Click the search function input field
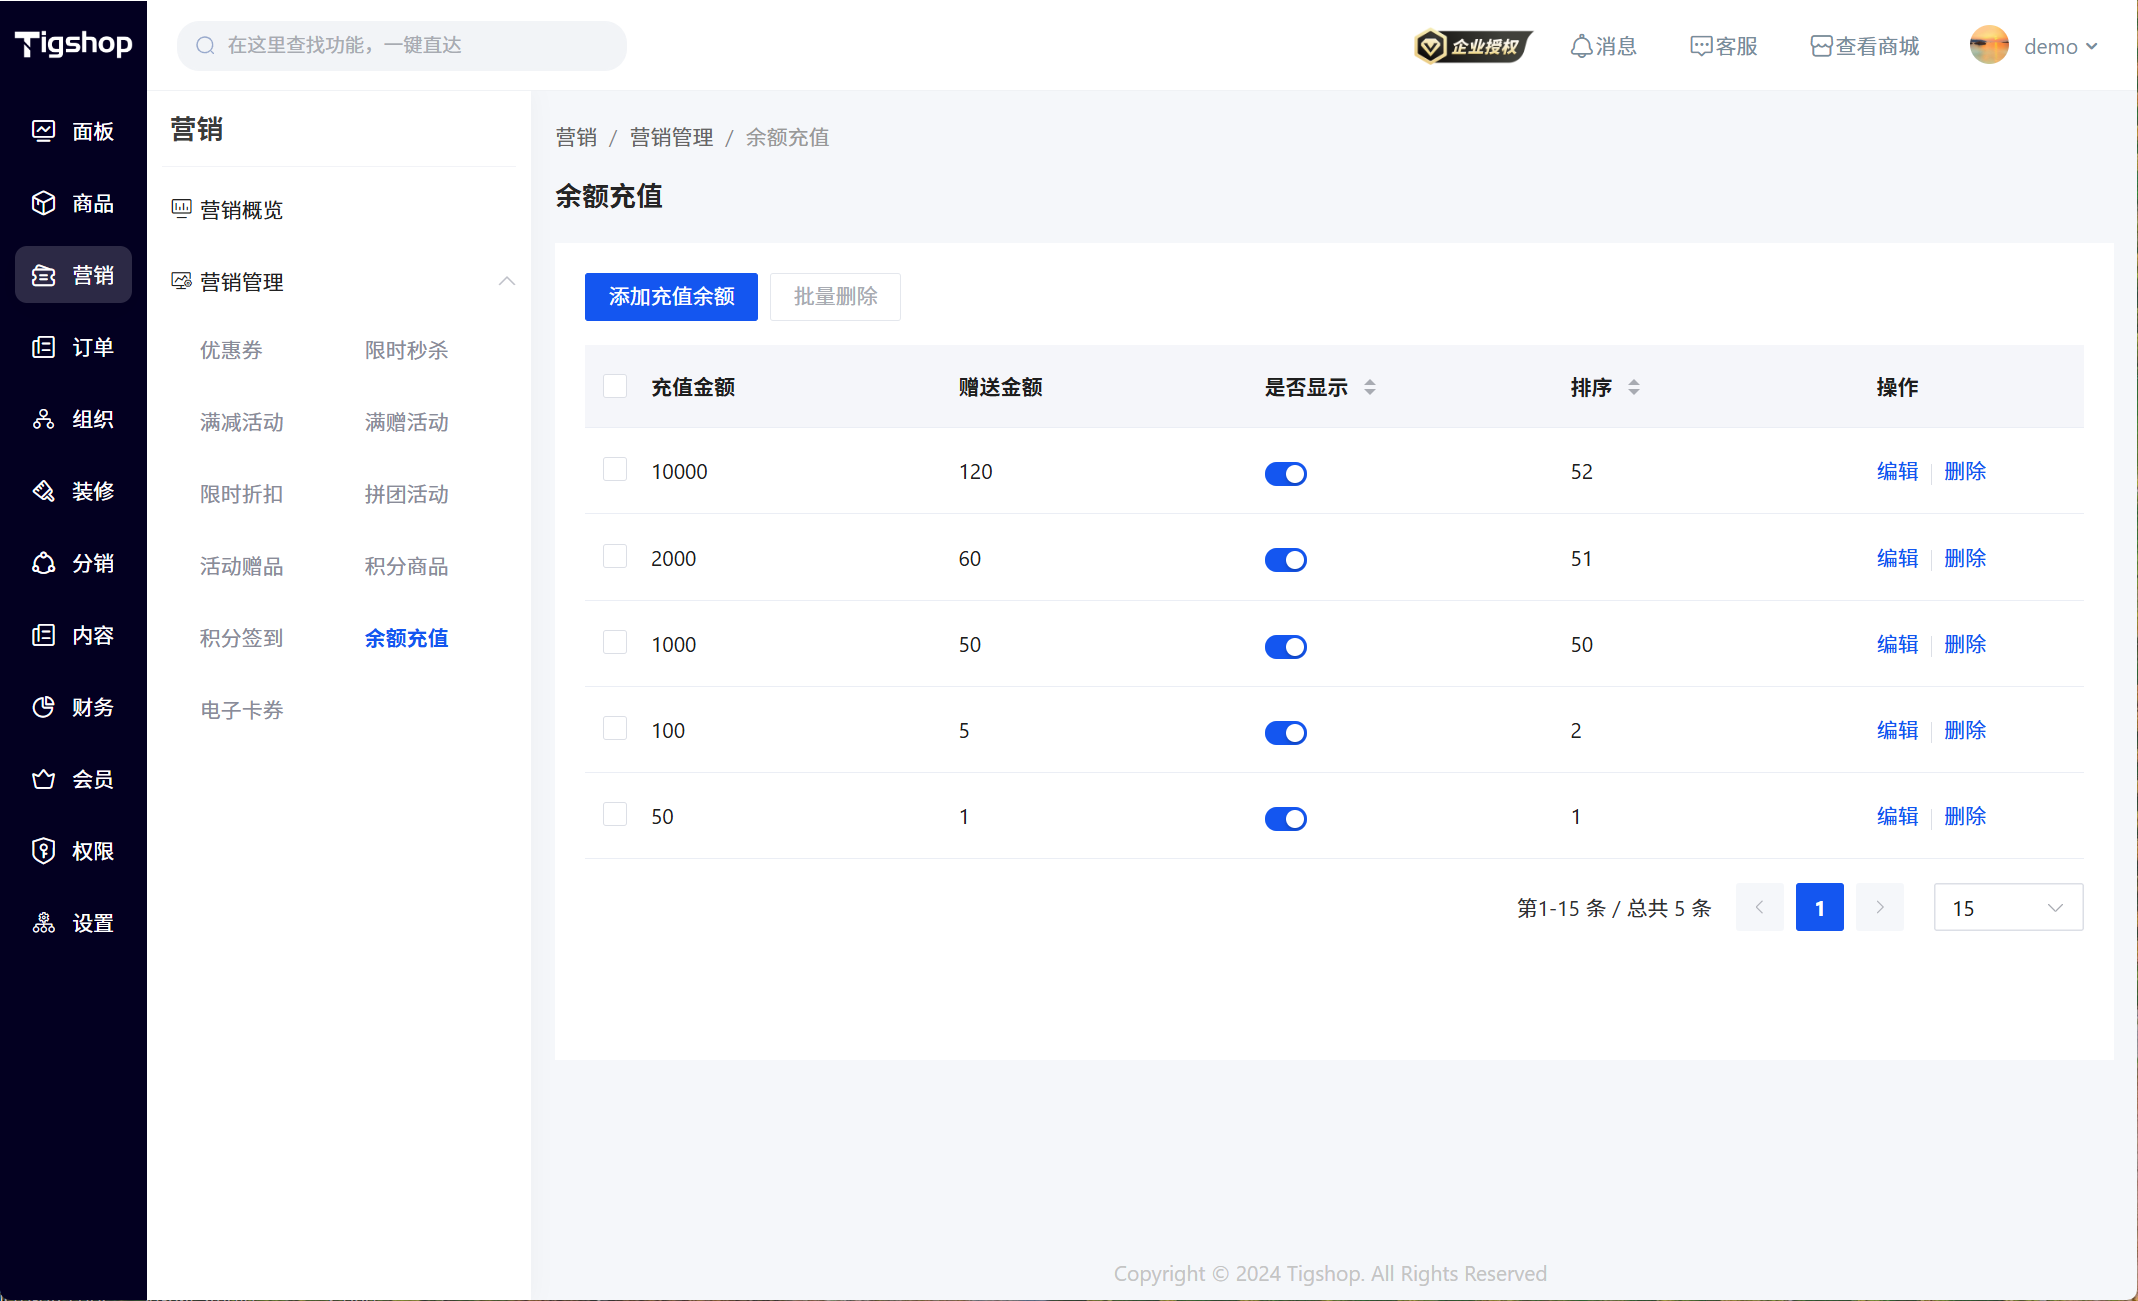Screen dimensions: 2138x1301 click(402, 45)
